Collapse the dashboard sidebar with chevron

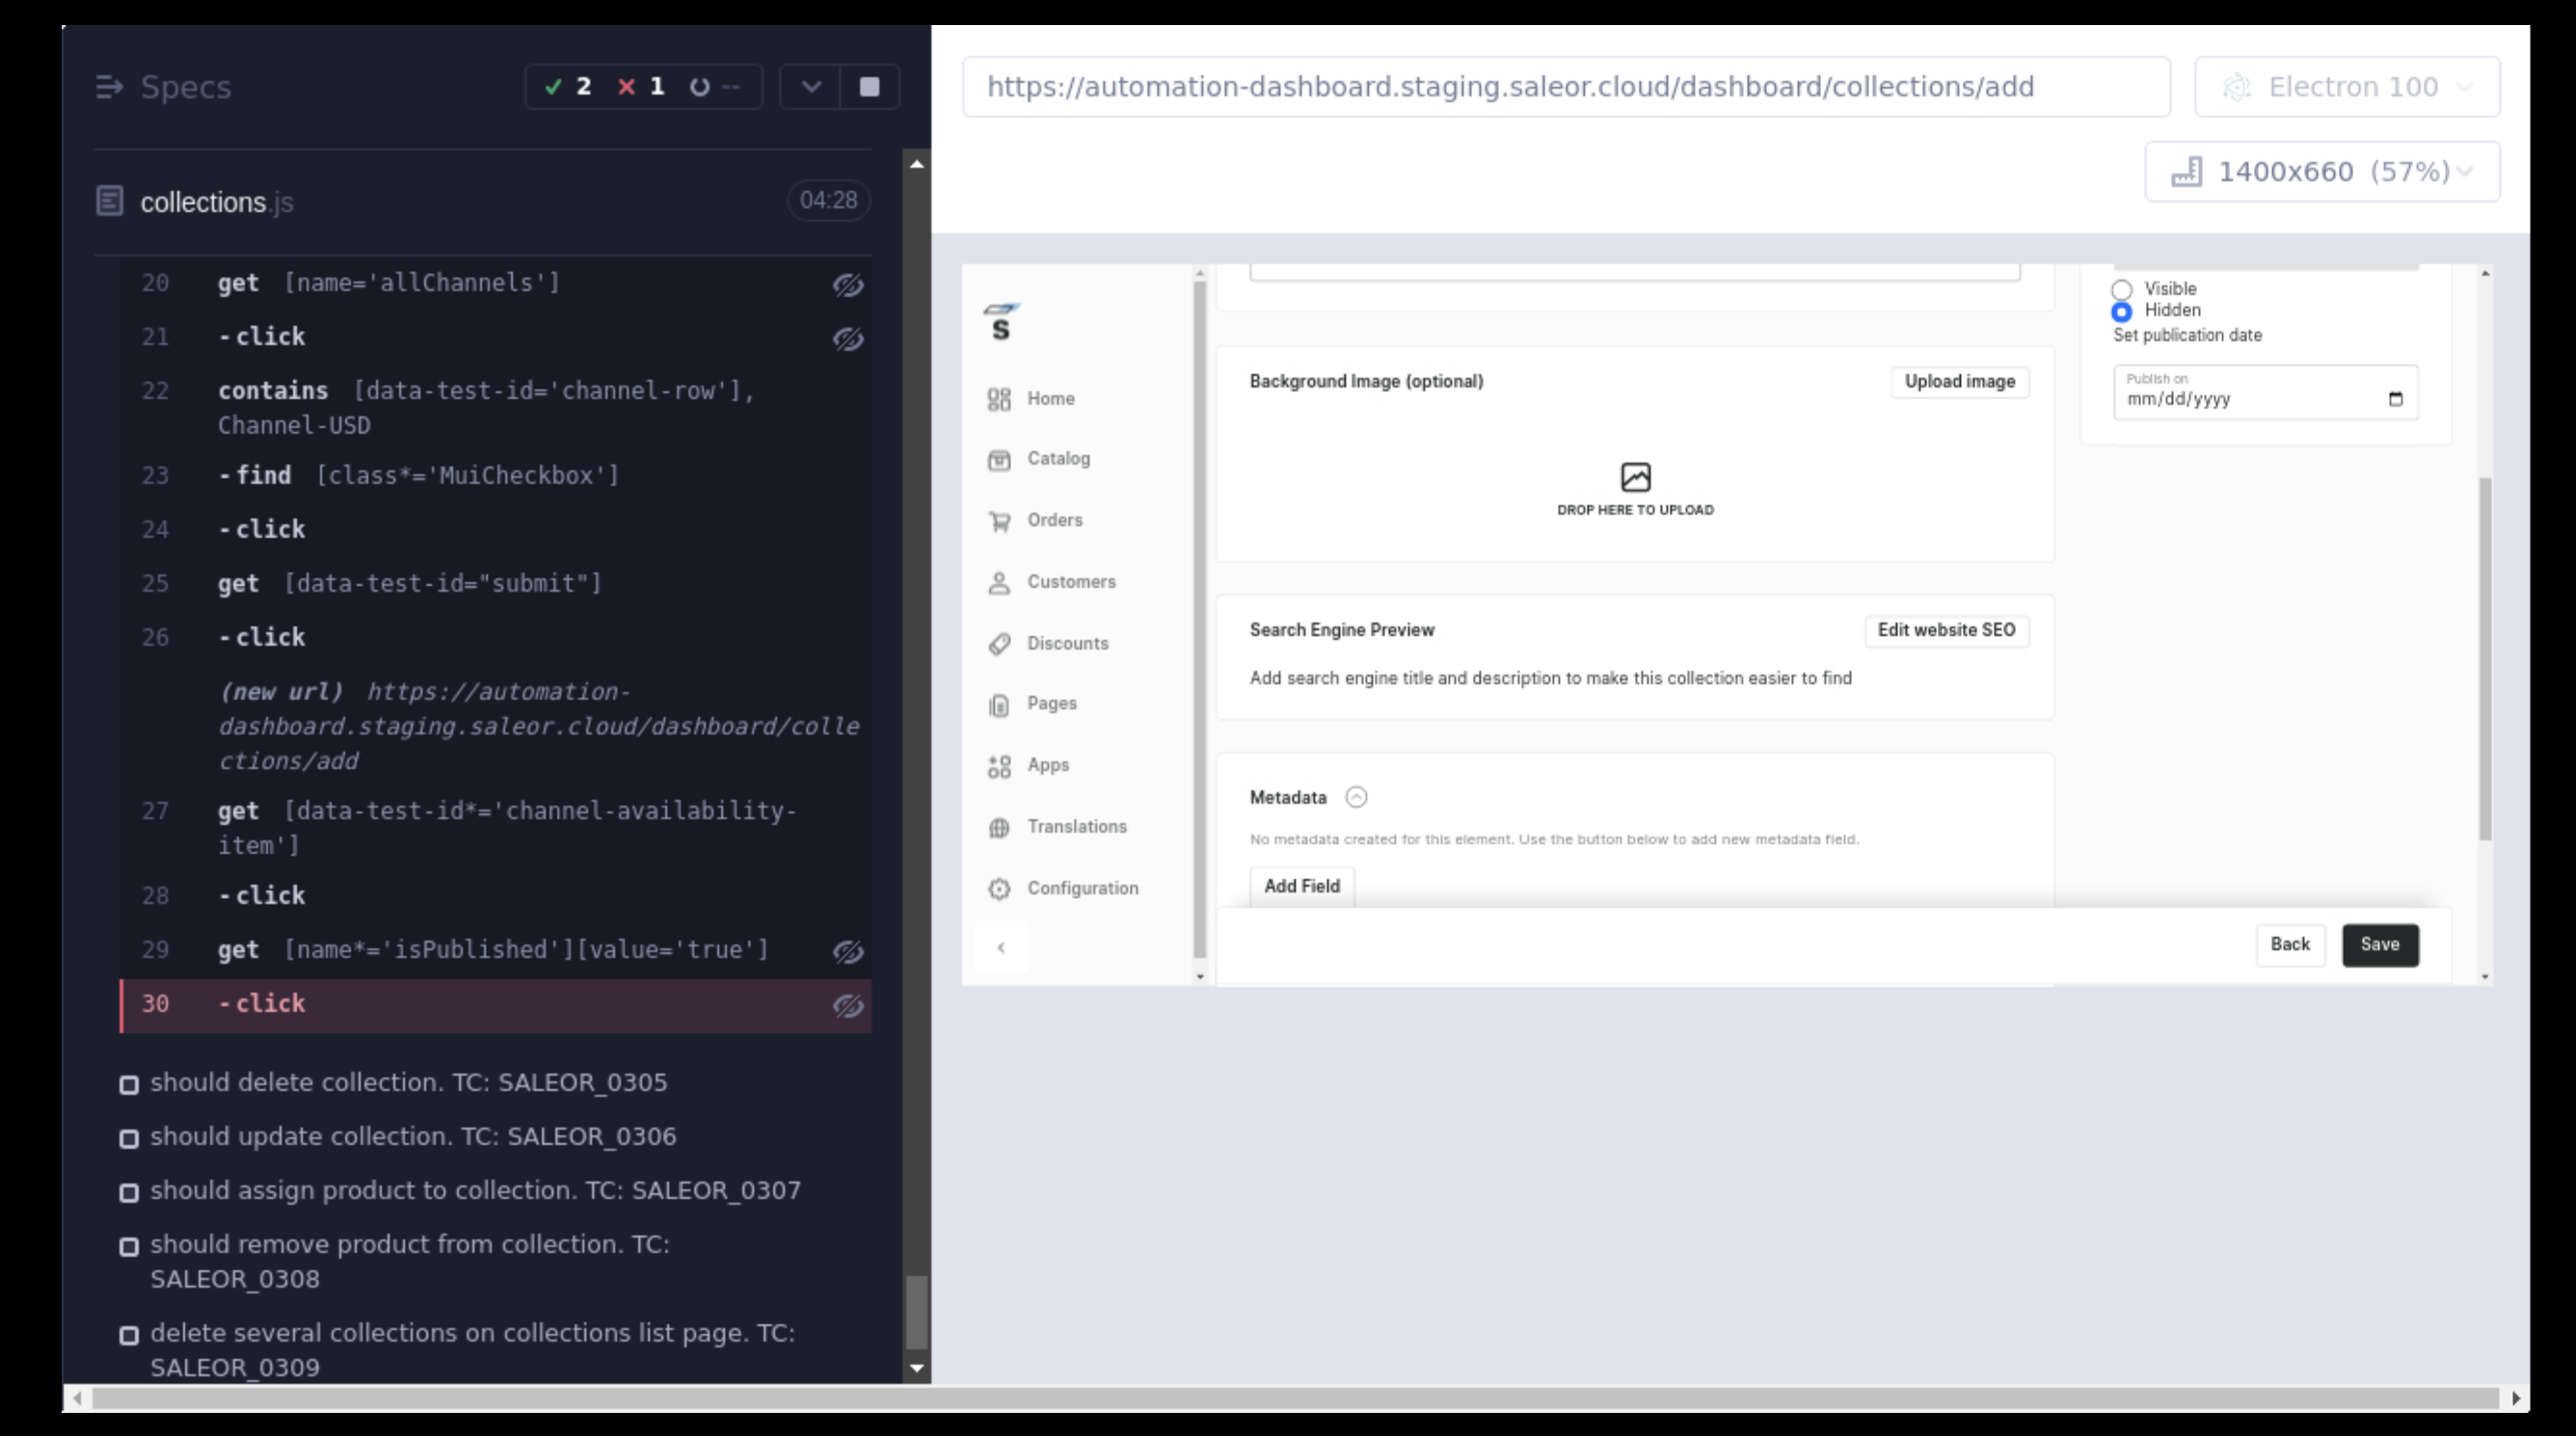click(x=1001, y=947)
